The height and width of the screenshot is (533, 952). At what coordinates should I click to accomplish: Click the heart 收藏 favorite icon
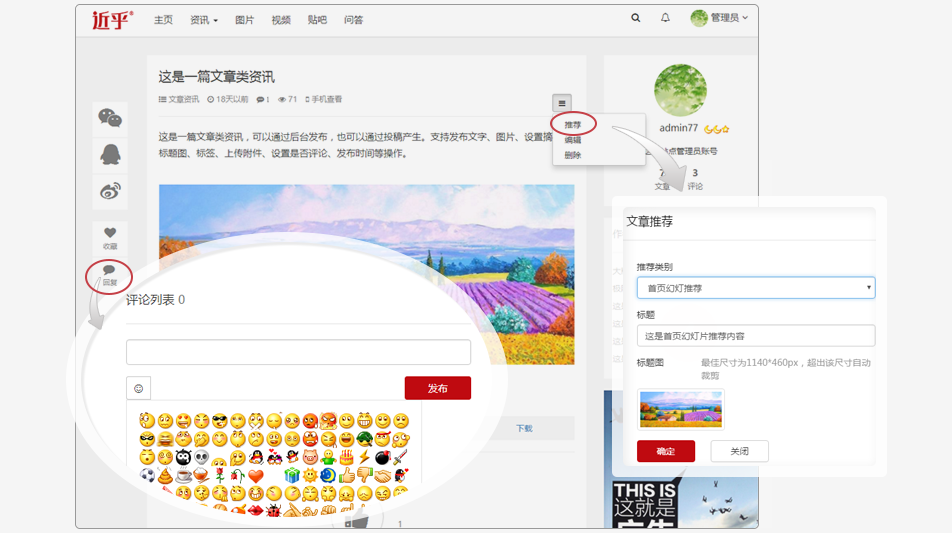[x=110, y=233]
